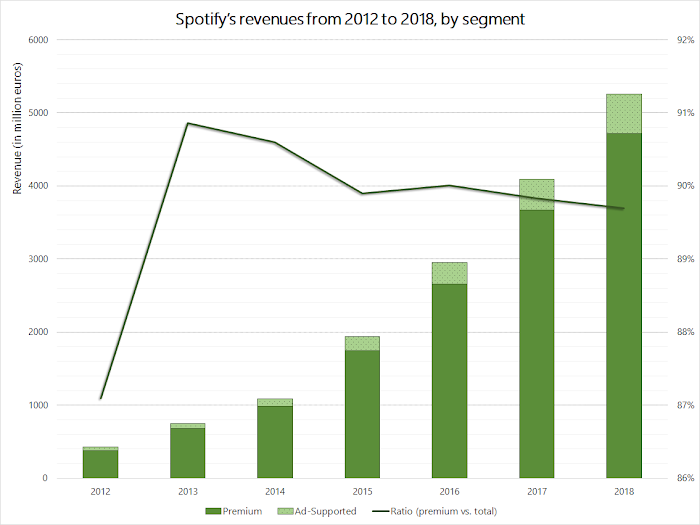Click the right axis value '90%'
The height and width of the screenshot is (525, 700).
tap(686, 186)
